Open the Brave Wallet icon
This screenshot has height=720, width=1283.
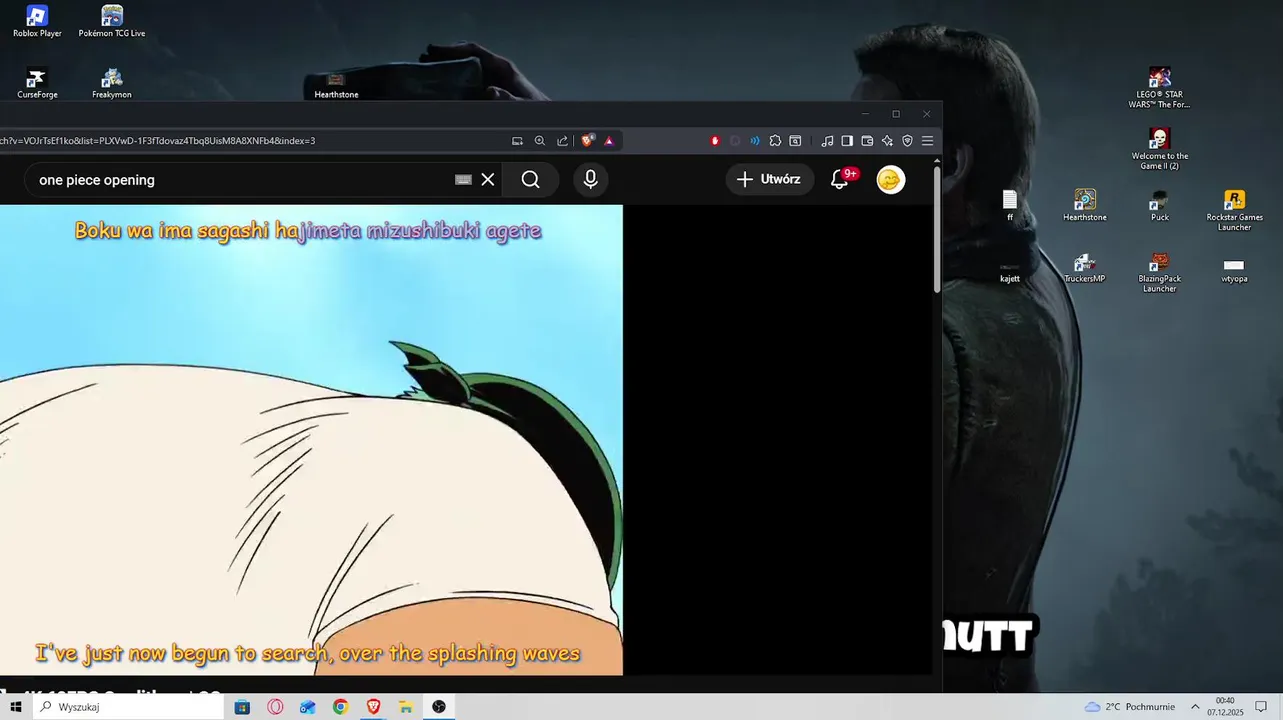[867, 141]
